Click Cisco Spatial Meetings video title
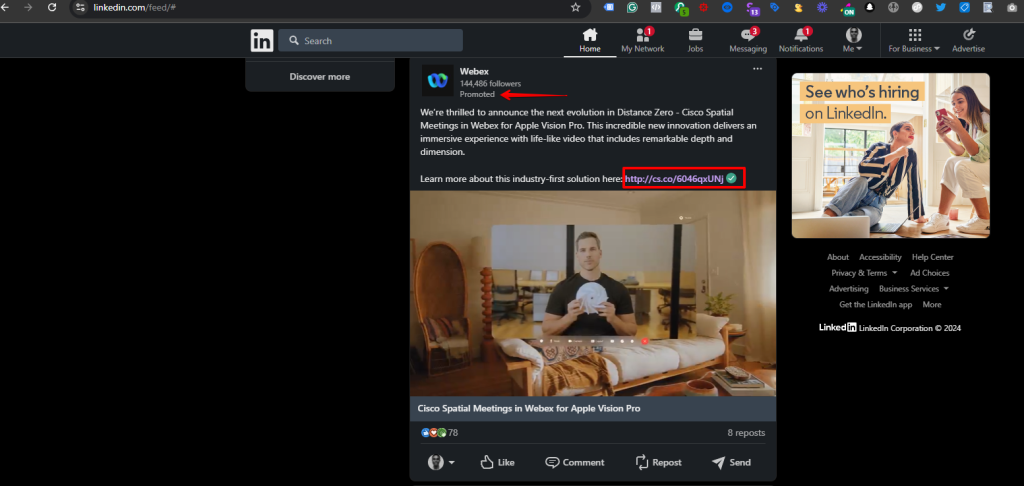This screenshot has height=486, width=1024. point(529,408)
